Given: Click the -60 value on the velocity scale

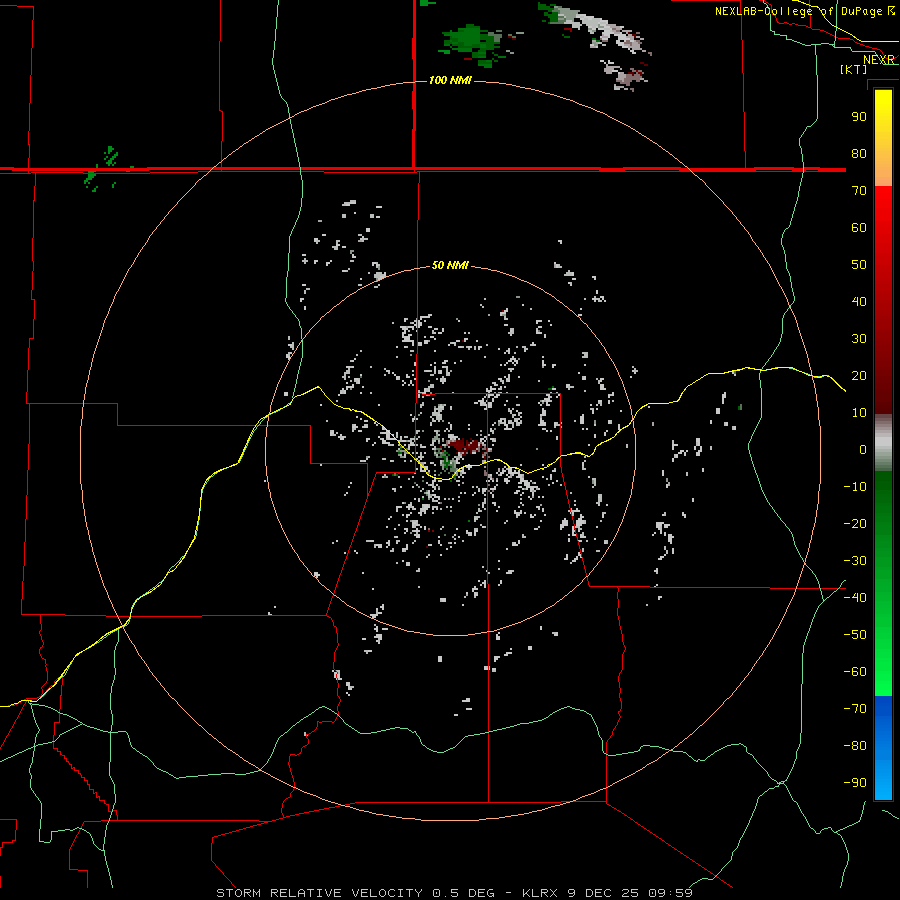Looking at the screenshot, I should 855,672.
